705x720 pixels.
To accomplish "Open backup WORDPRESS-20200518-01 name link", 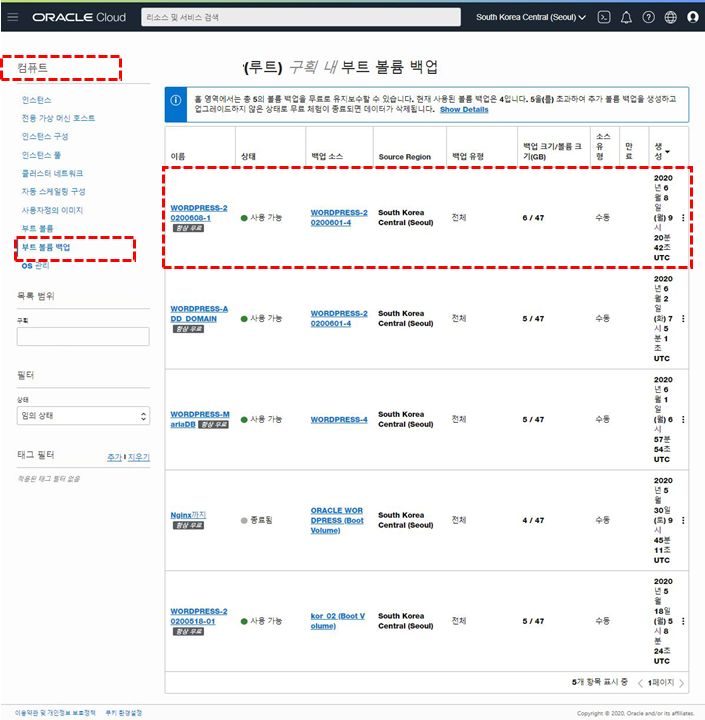I will [x=198, y=616].
